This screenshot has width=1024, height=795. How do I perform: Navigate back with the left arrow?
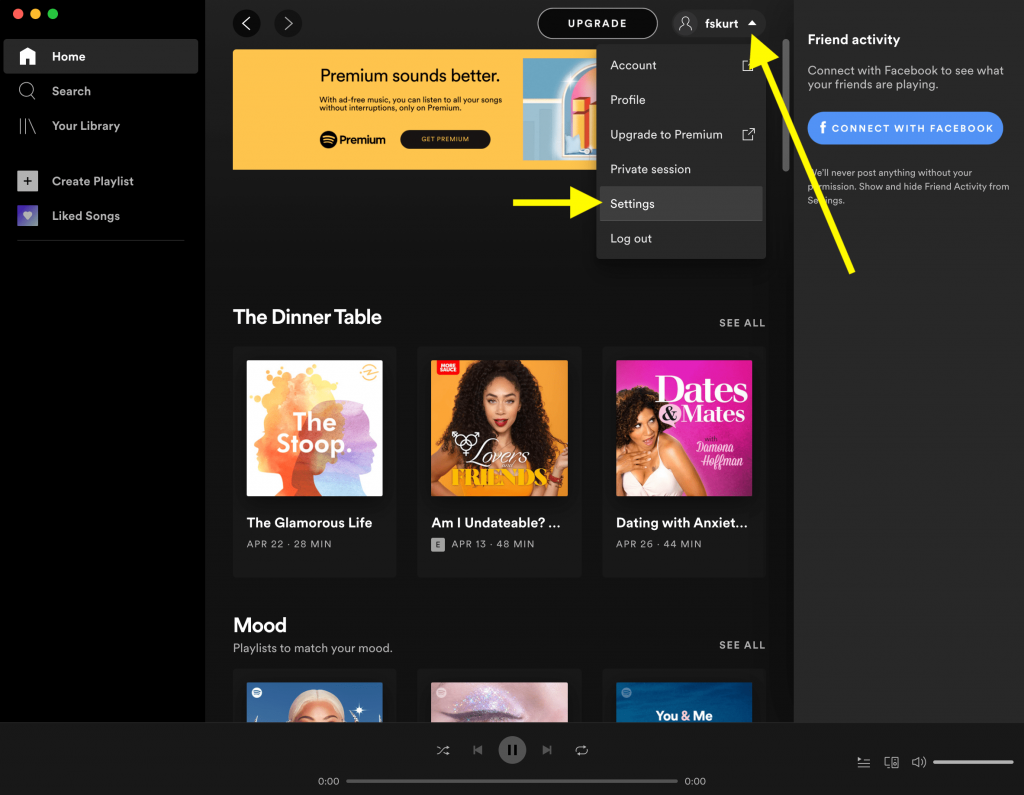(246, 24)
